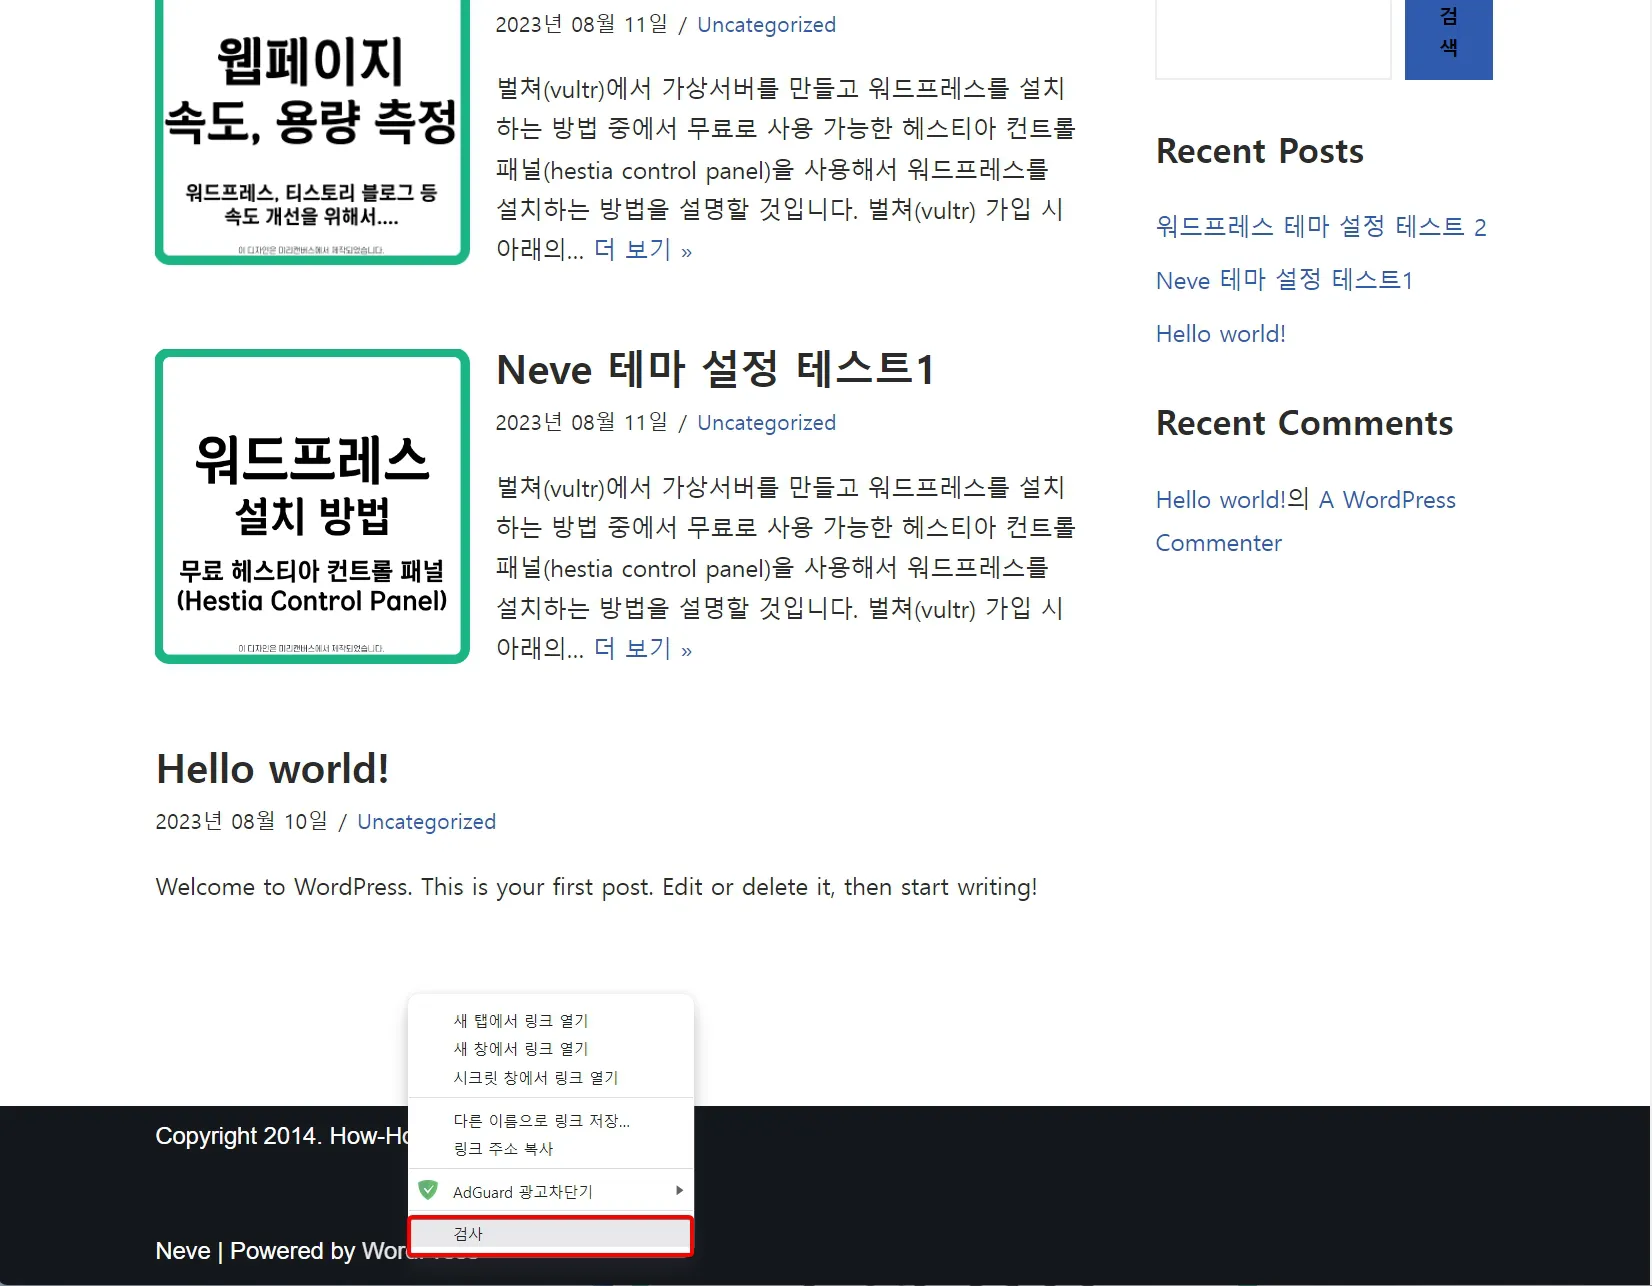
Task: Focus the sidebar search input field
Action: (1273, 38)
